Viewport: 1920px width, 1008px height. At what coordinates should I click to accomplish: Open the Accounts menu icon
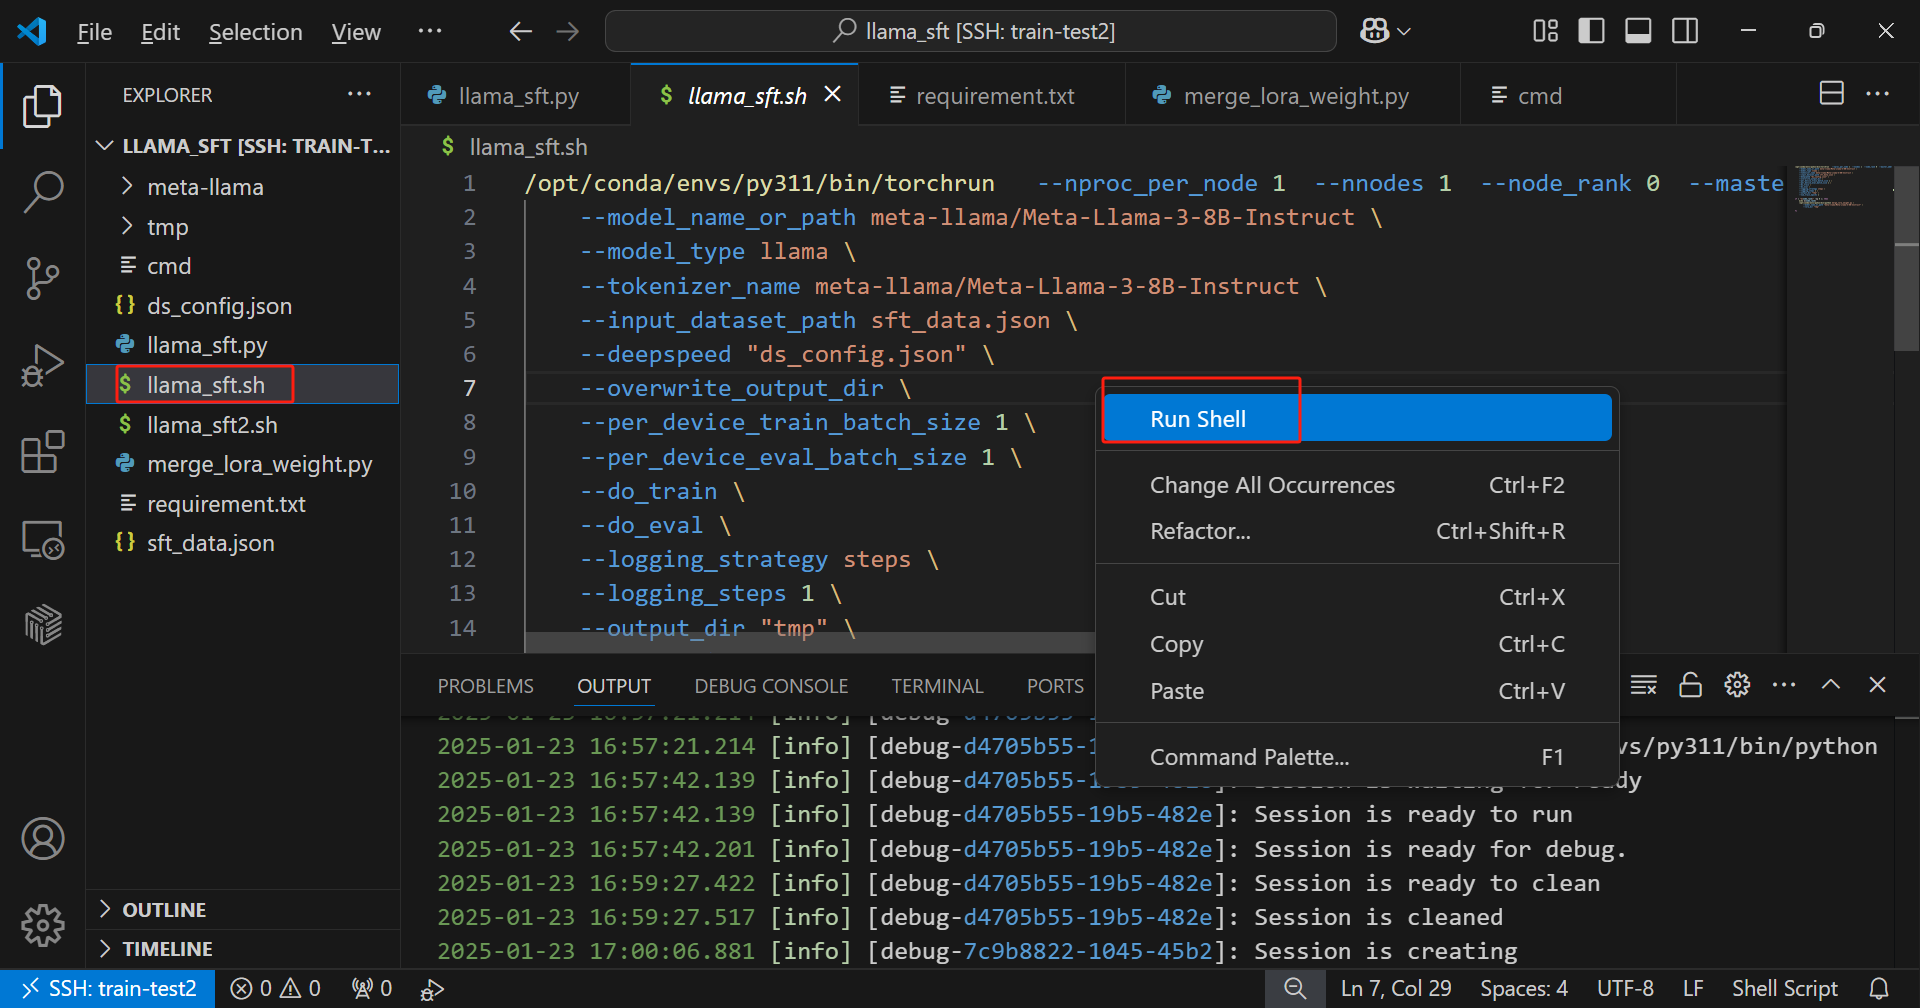(x=42, y=839)
